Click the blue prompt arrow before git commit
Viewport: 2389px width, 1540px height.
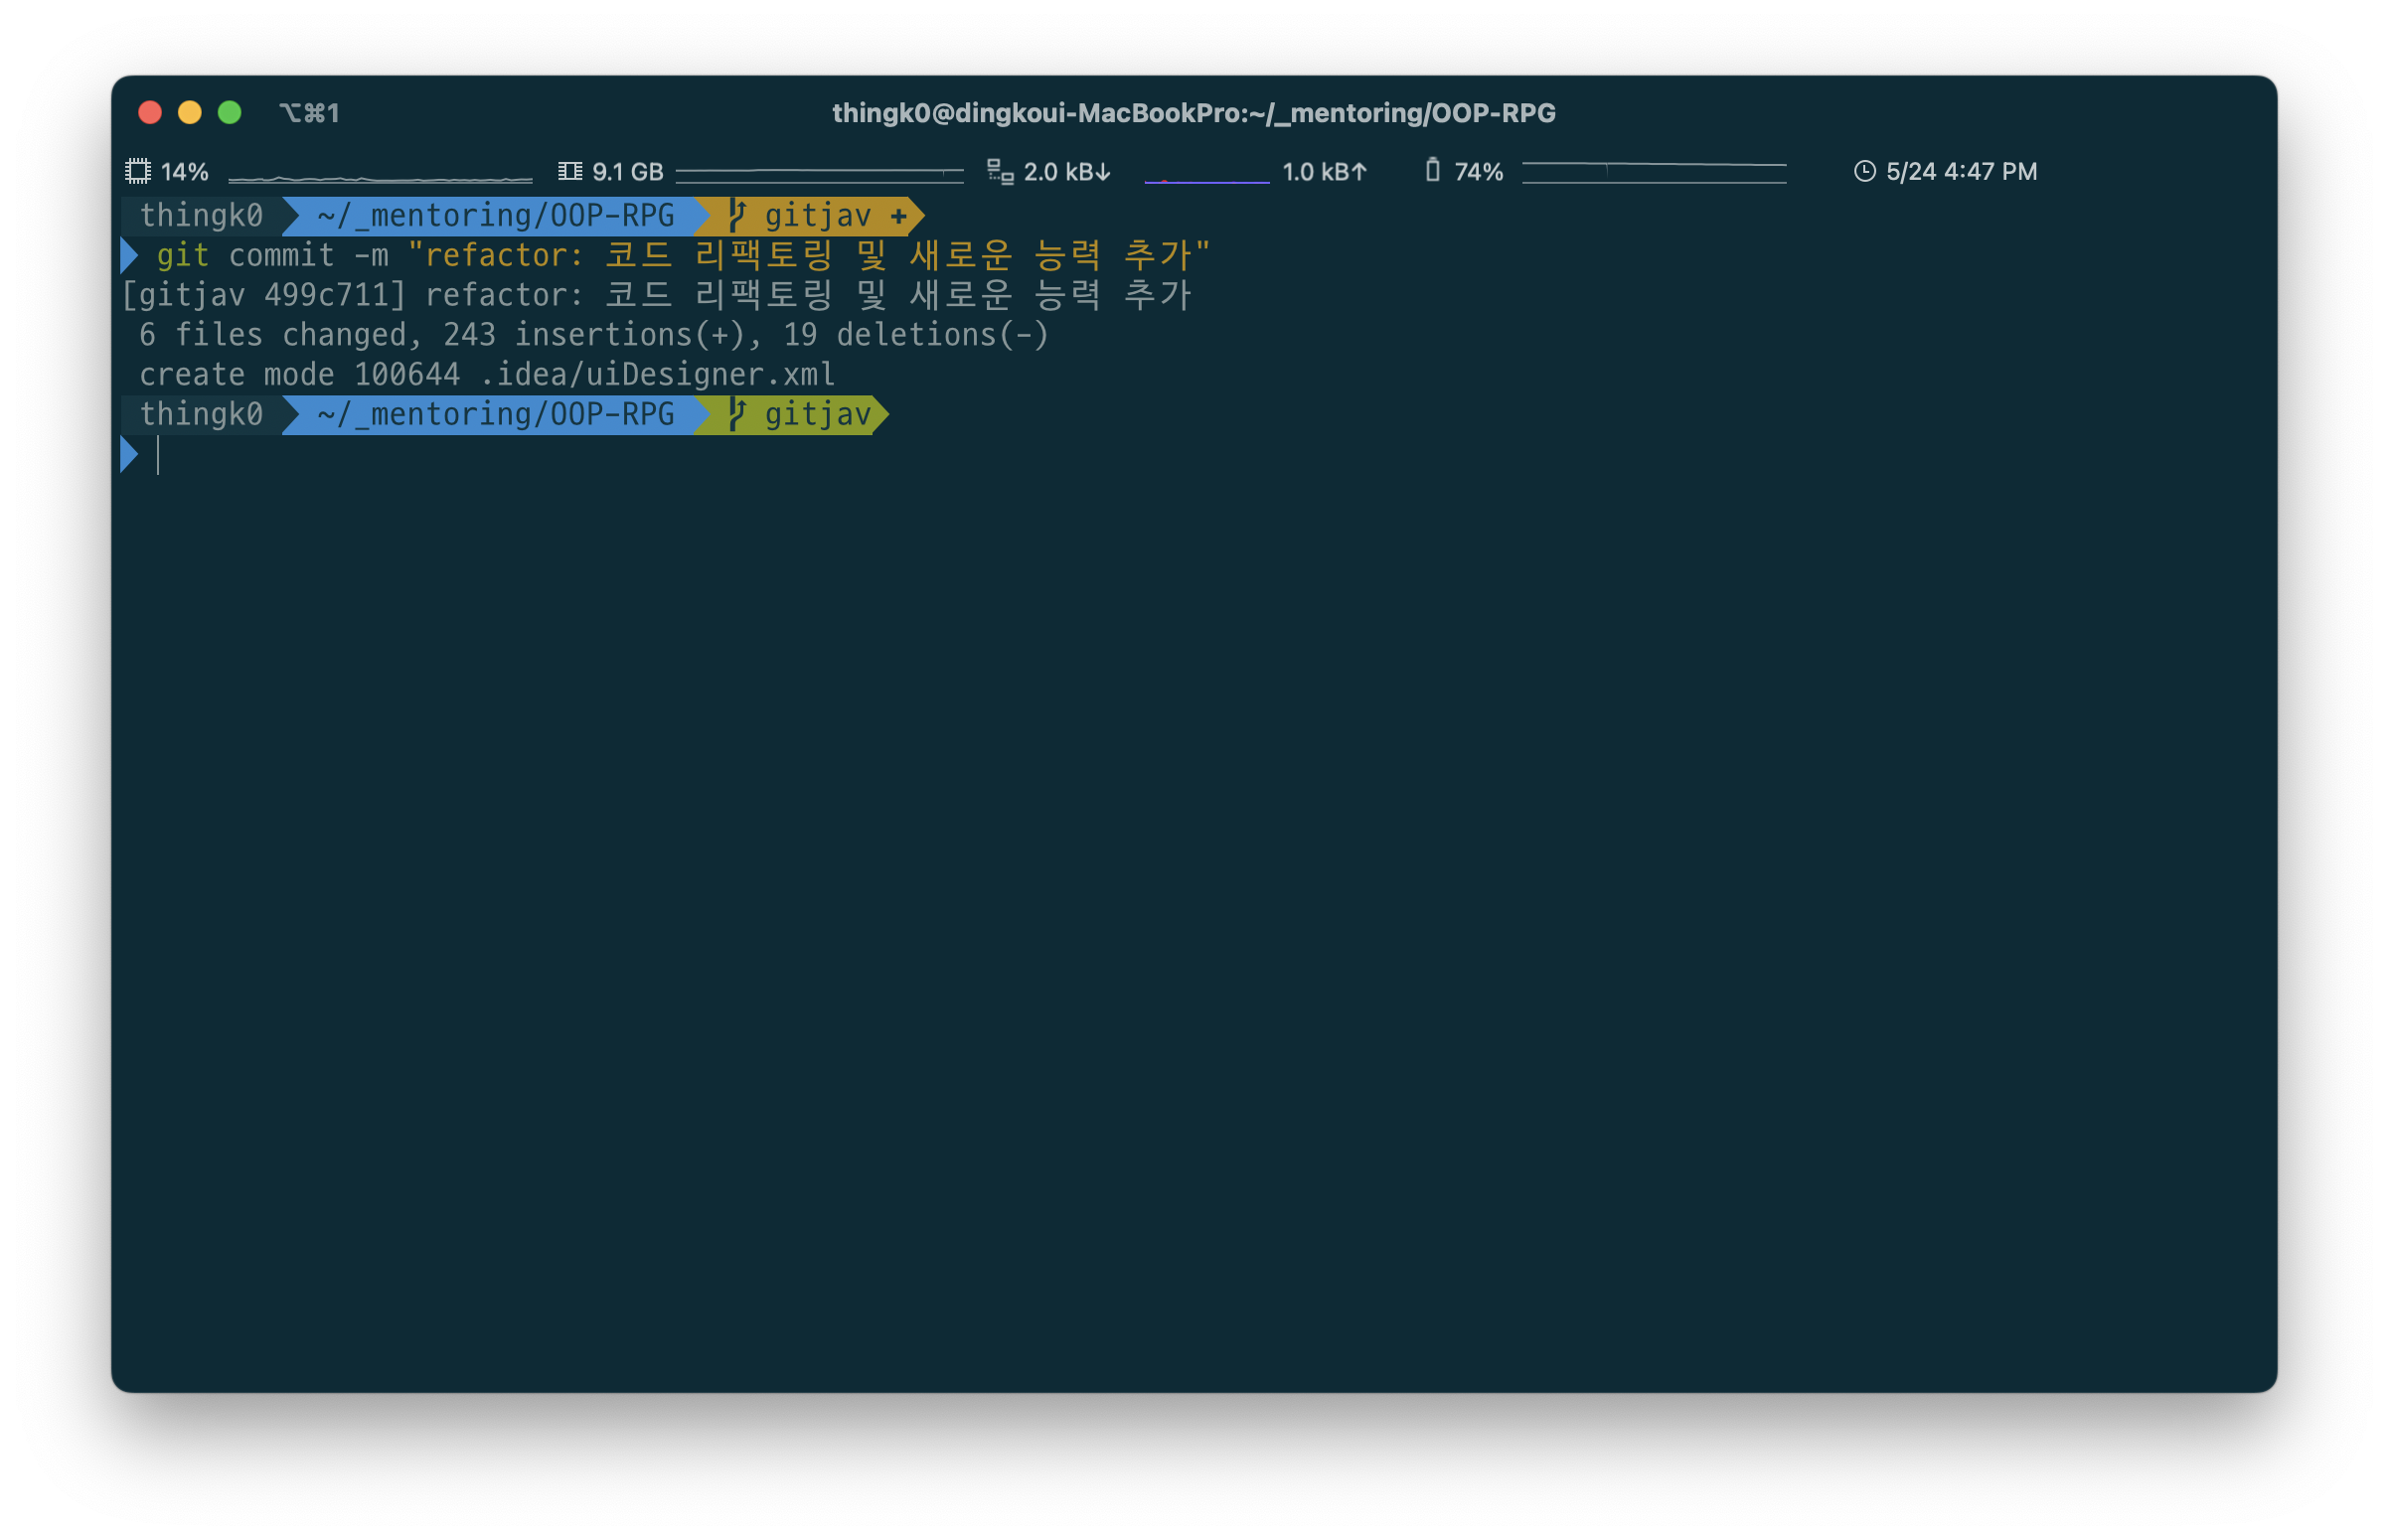129,255
